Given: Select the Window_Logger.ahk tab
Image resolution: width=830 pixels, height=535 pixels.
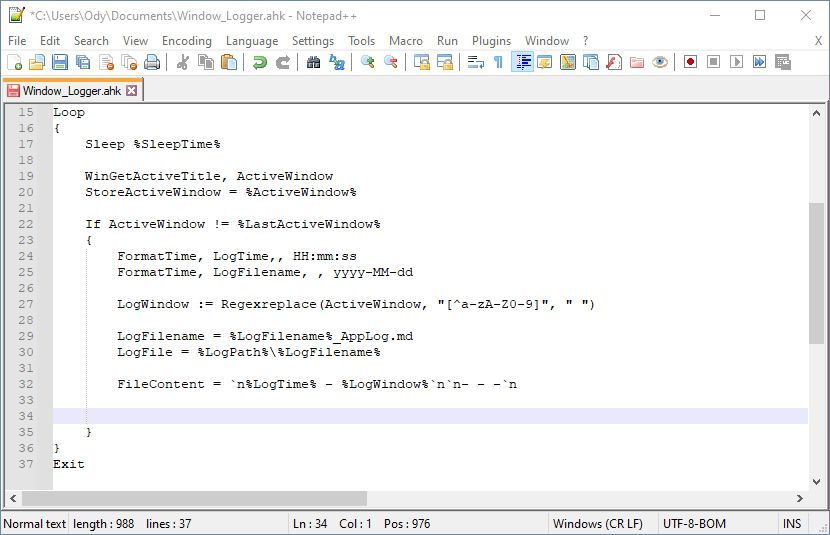Looking at the screenshot, I should 72,90.
